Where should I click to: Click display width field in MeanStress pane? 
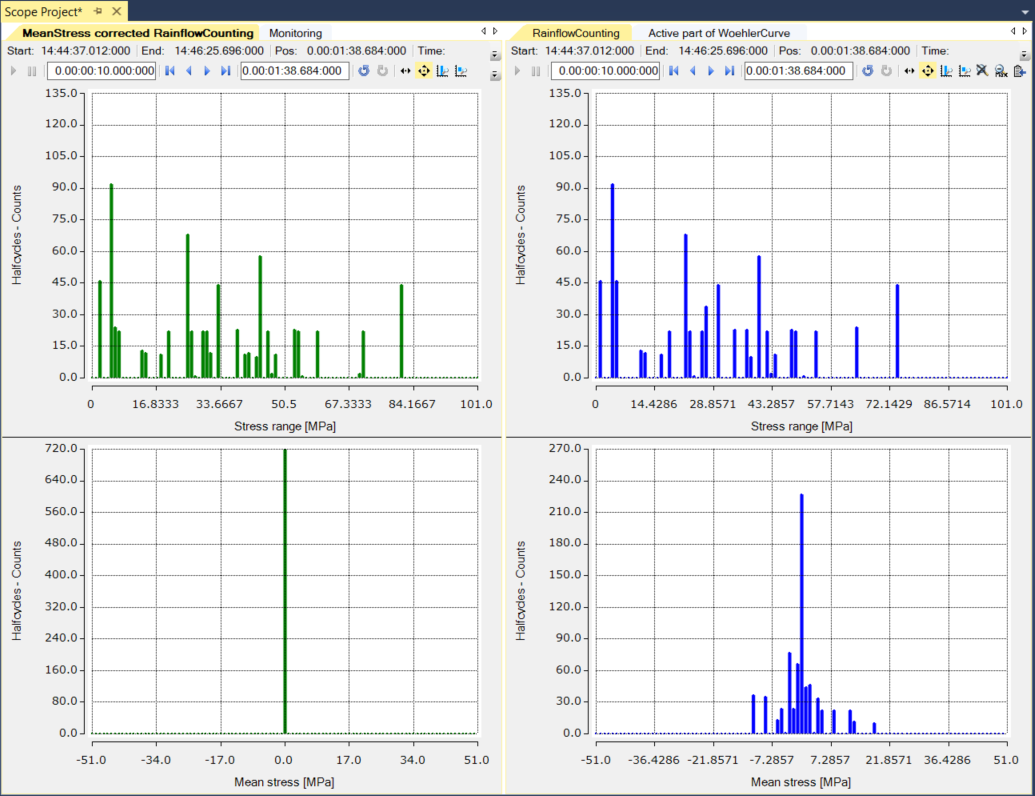[x=102, y=71]
